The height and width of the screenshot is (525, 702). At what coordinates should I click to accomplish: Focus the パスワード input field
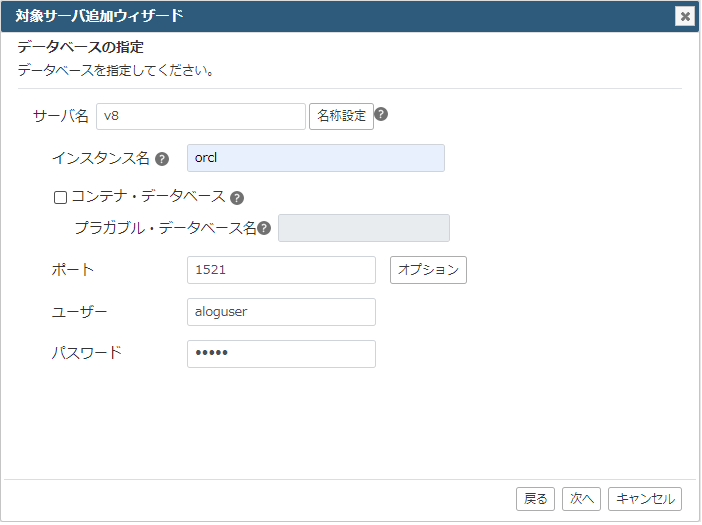(281, 354)
